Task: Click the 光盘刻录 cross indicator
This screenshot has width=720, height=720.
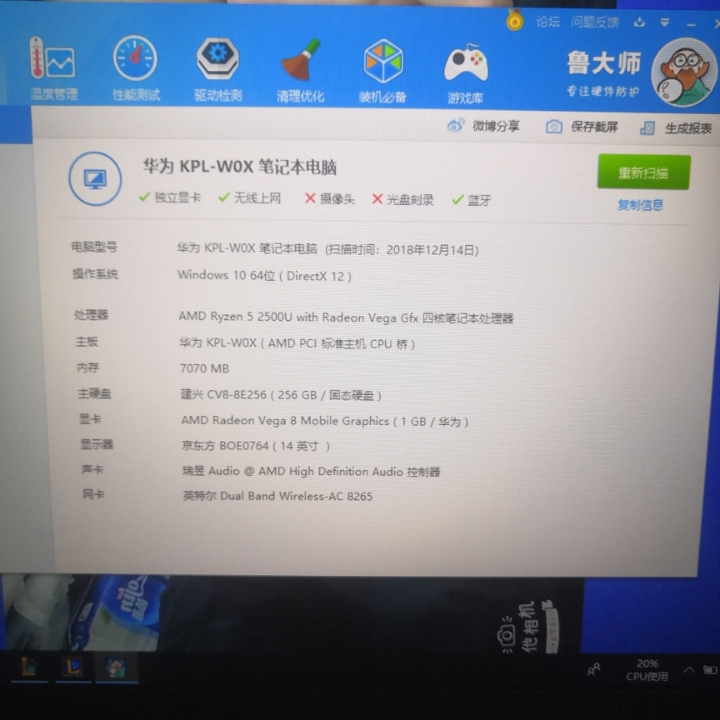Action: [403, 199]
